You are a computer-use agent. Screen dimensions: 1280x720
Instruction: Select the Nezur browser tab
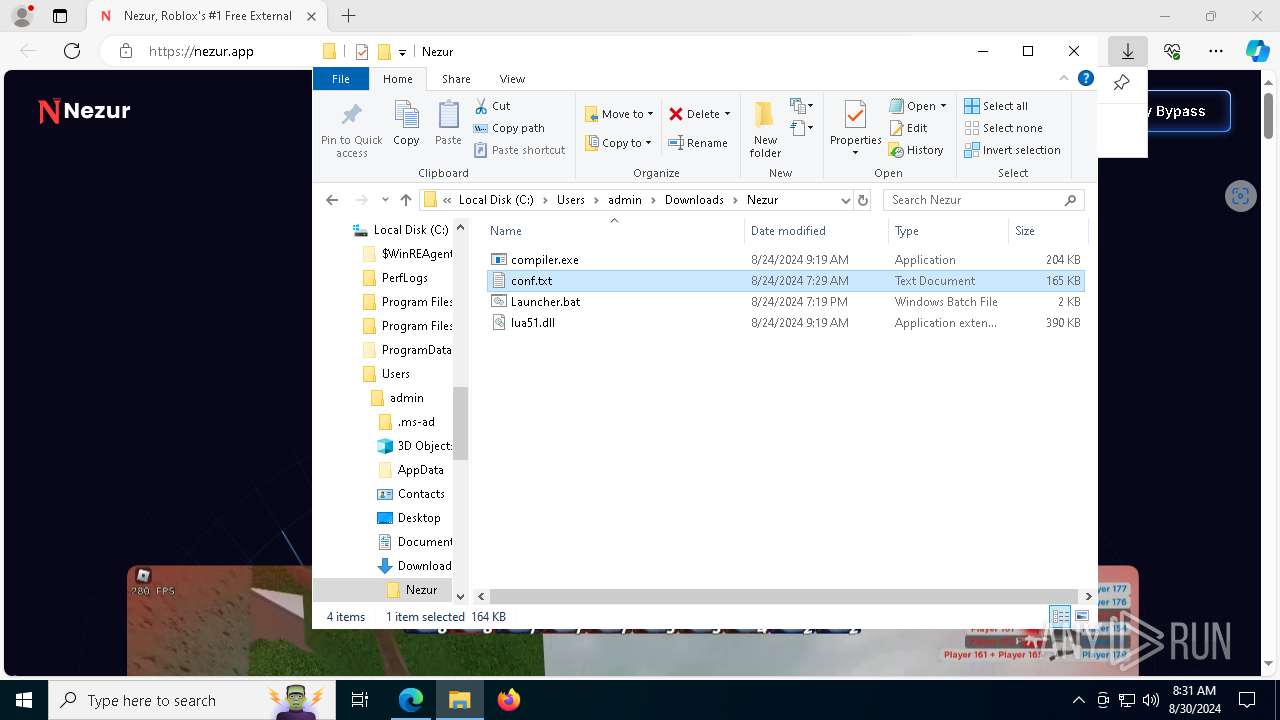(206, 16)
